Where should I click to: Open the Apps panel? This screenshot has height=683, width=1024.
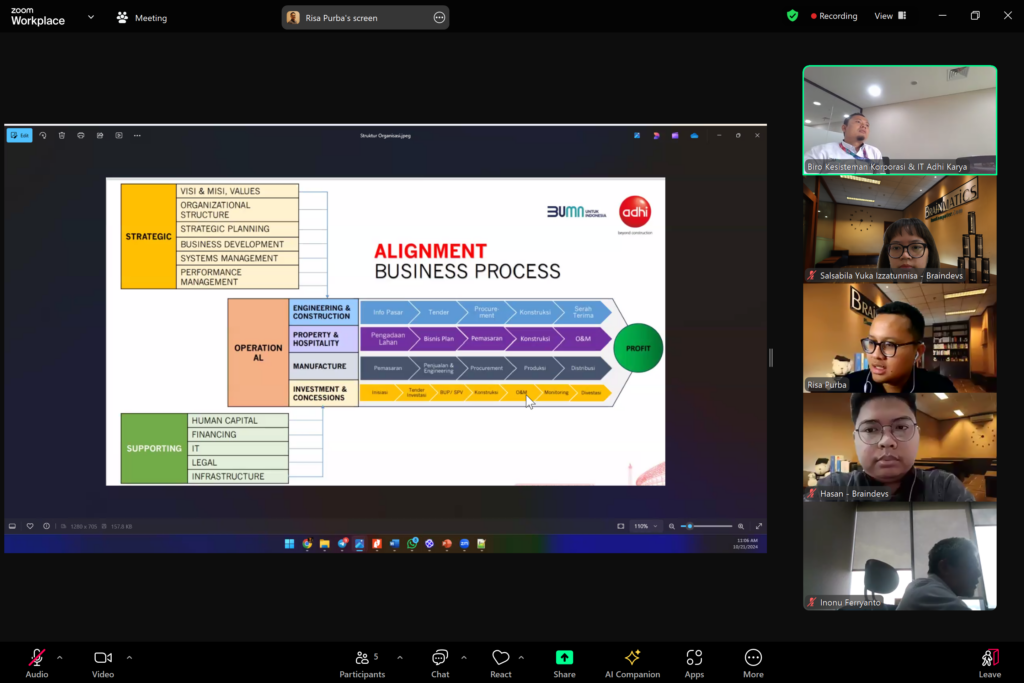coord(694,659)
